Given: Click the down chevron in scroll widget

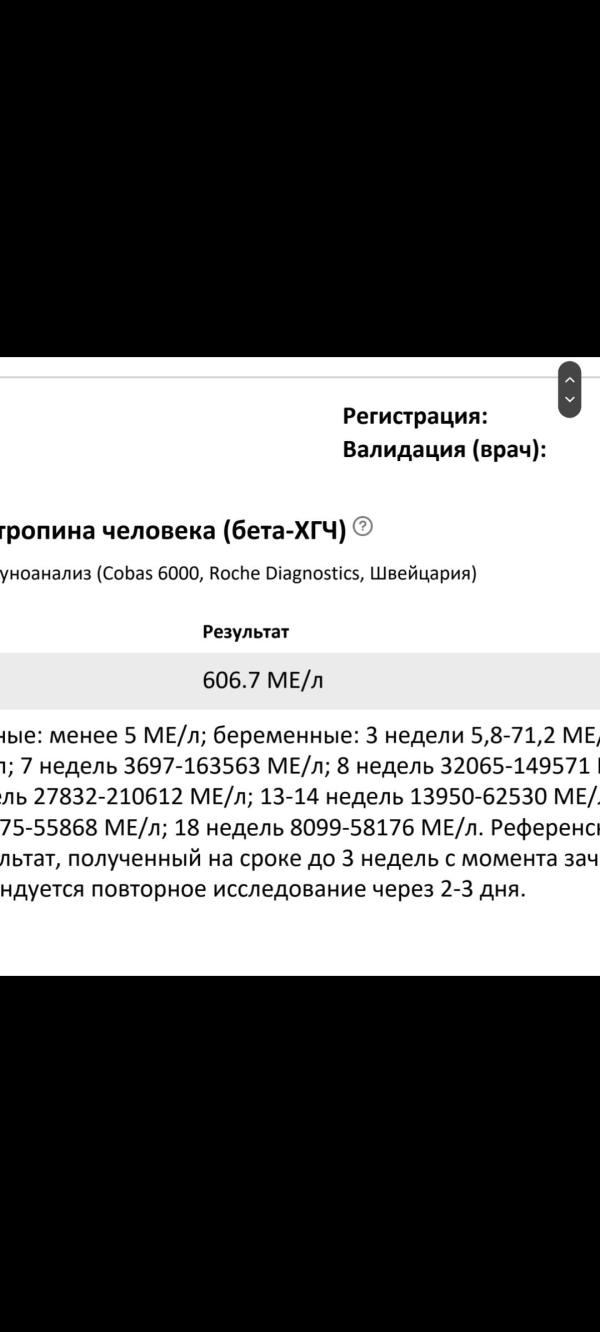Looking at the screenshot, I should (x=569, y=400).
